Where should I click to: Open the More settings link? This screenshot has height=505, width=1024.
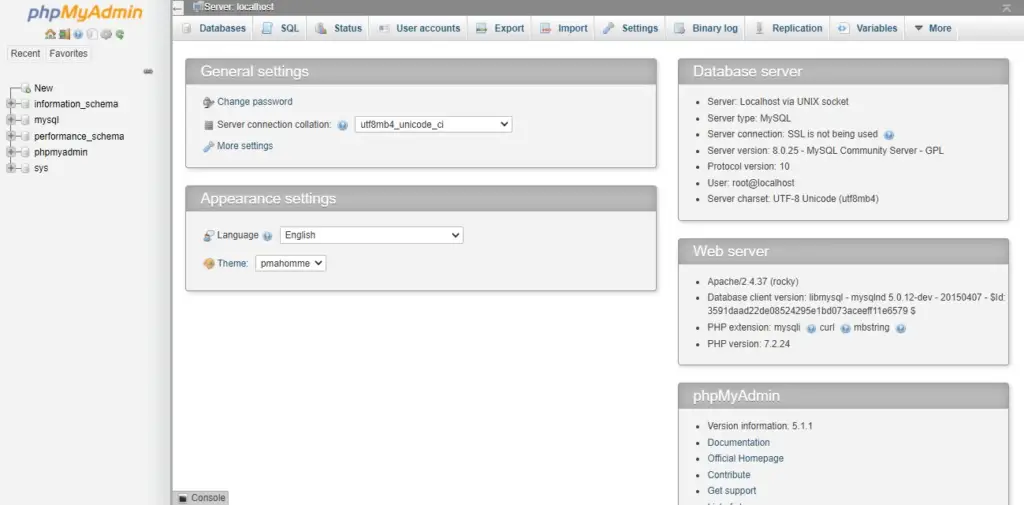[245, 146]
